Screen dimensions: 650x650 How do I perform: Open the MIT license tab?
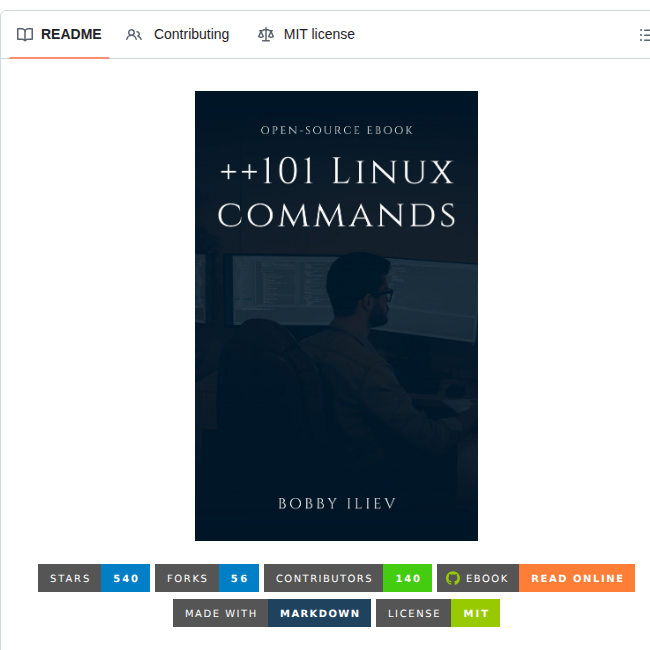pyautogui.click(x=306, y=34)
